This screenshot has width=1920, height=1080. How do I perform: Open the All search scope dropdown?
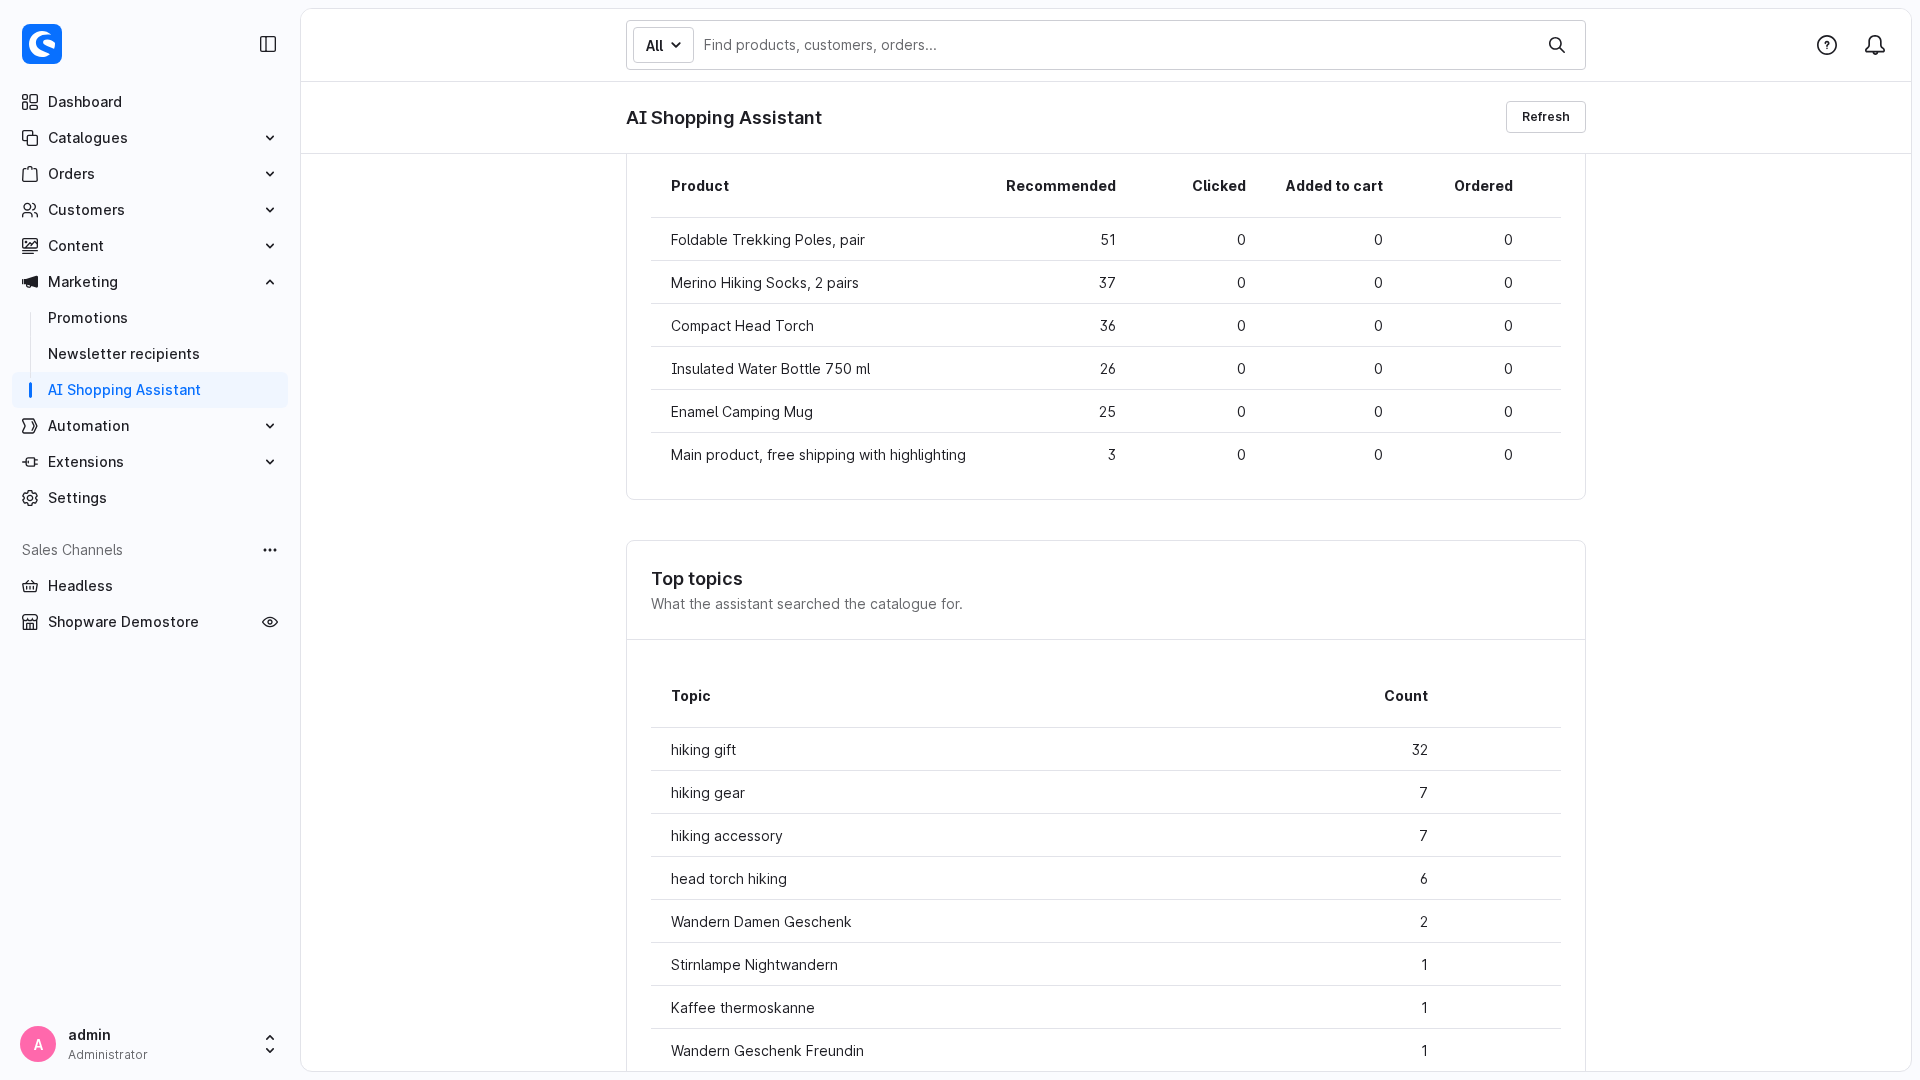point(663,45)
